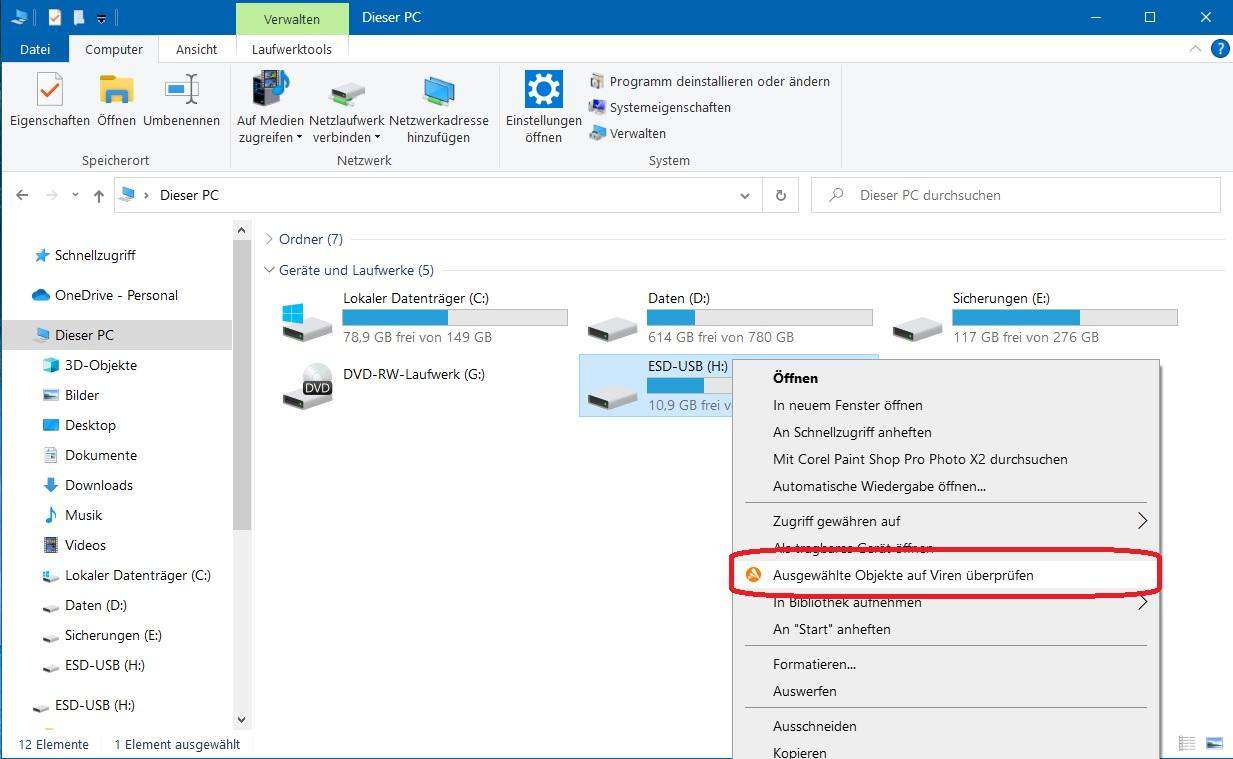Screen dimensions: 1233x759
Task: Choose An Schnellzugriff anheften
Action: coord(852,432)
